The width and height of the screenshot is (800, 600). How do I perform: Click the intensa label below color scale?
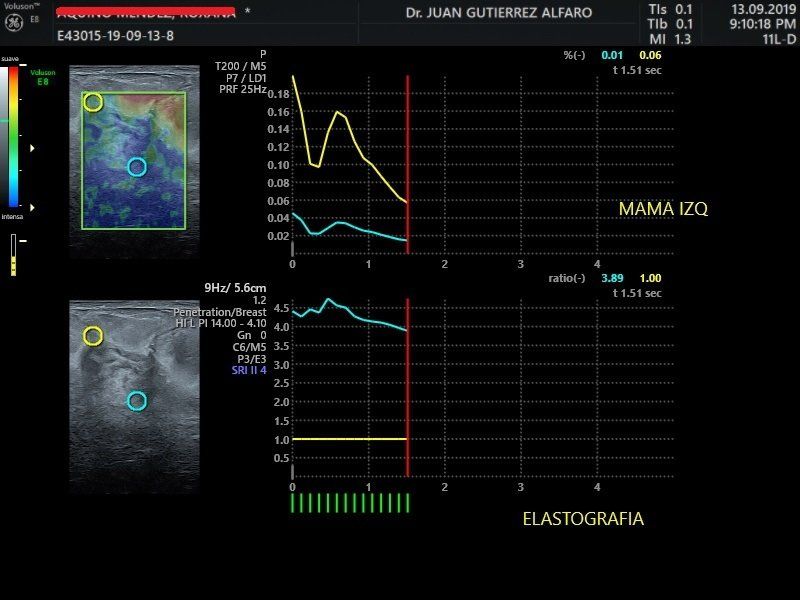coord(12,217)
